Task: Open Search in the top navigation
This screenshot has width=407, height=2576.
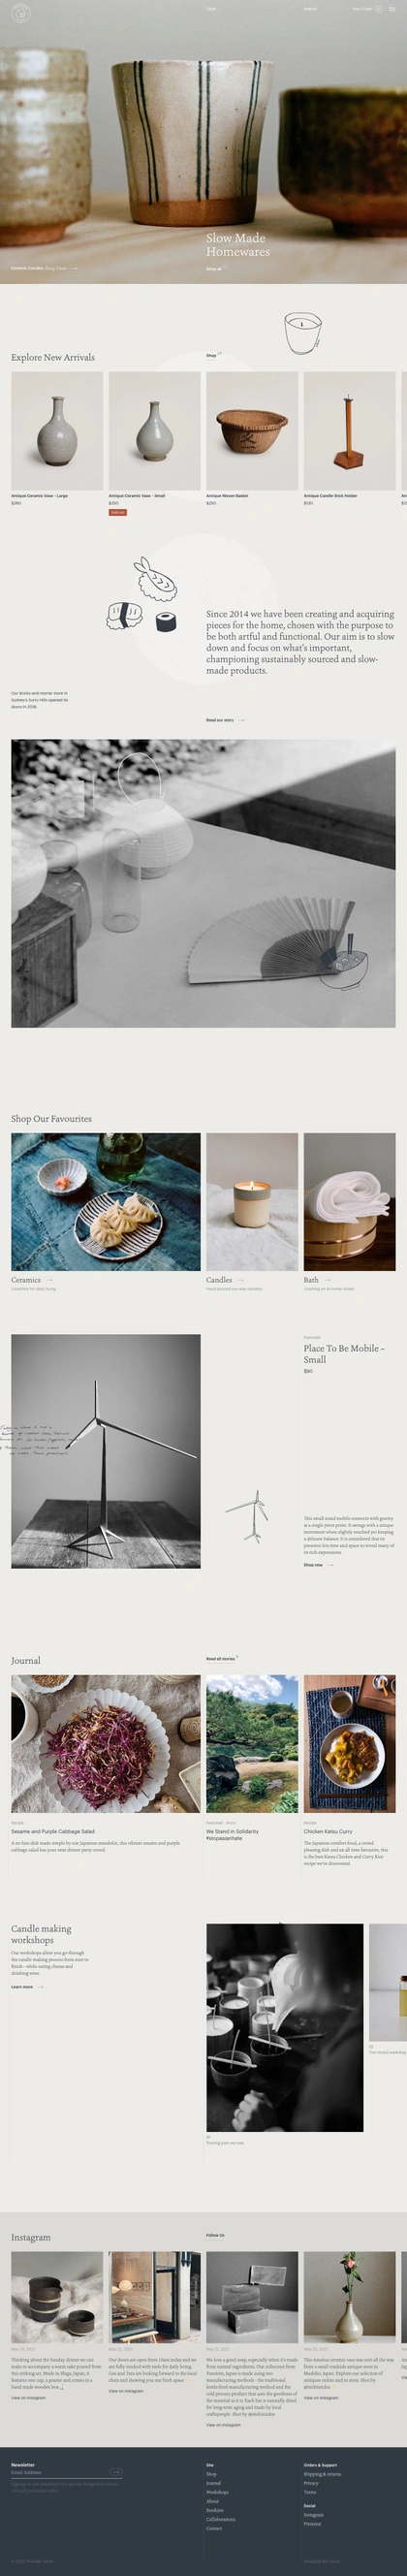Action: coord(310,9)
